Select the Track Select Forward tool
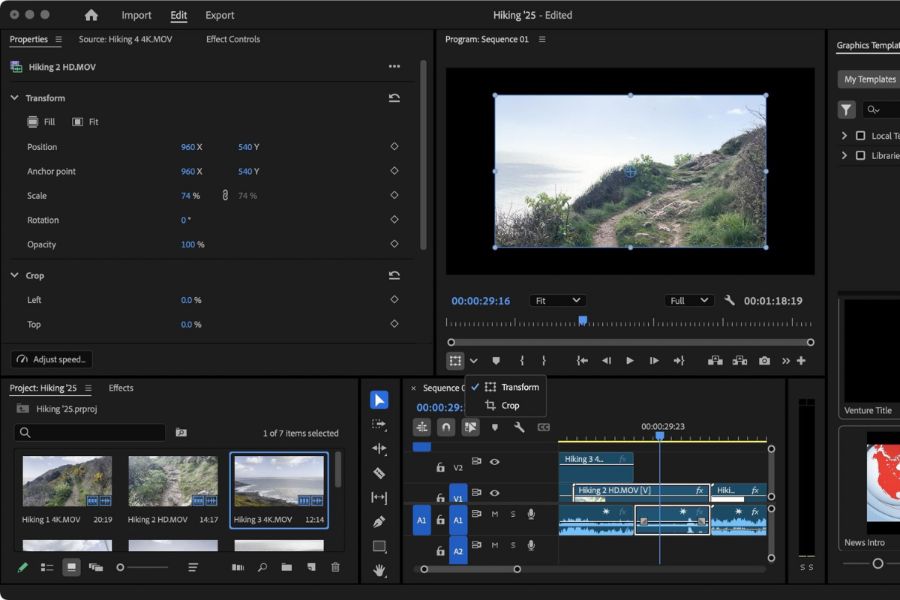 point(379,424)
